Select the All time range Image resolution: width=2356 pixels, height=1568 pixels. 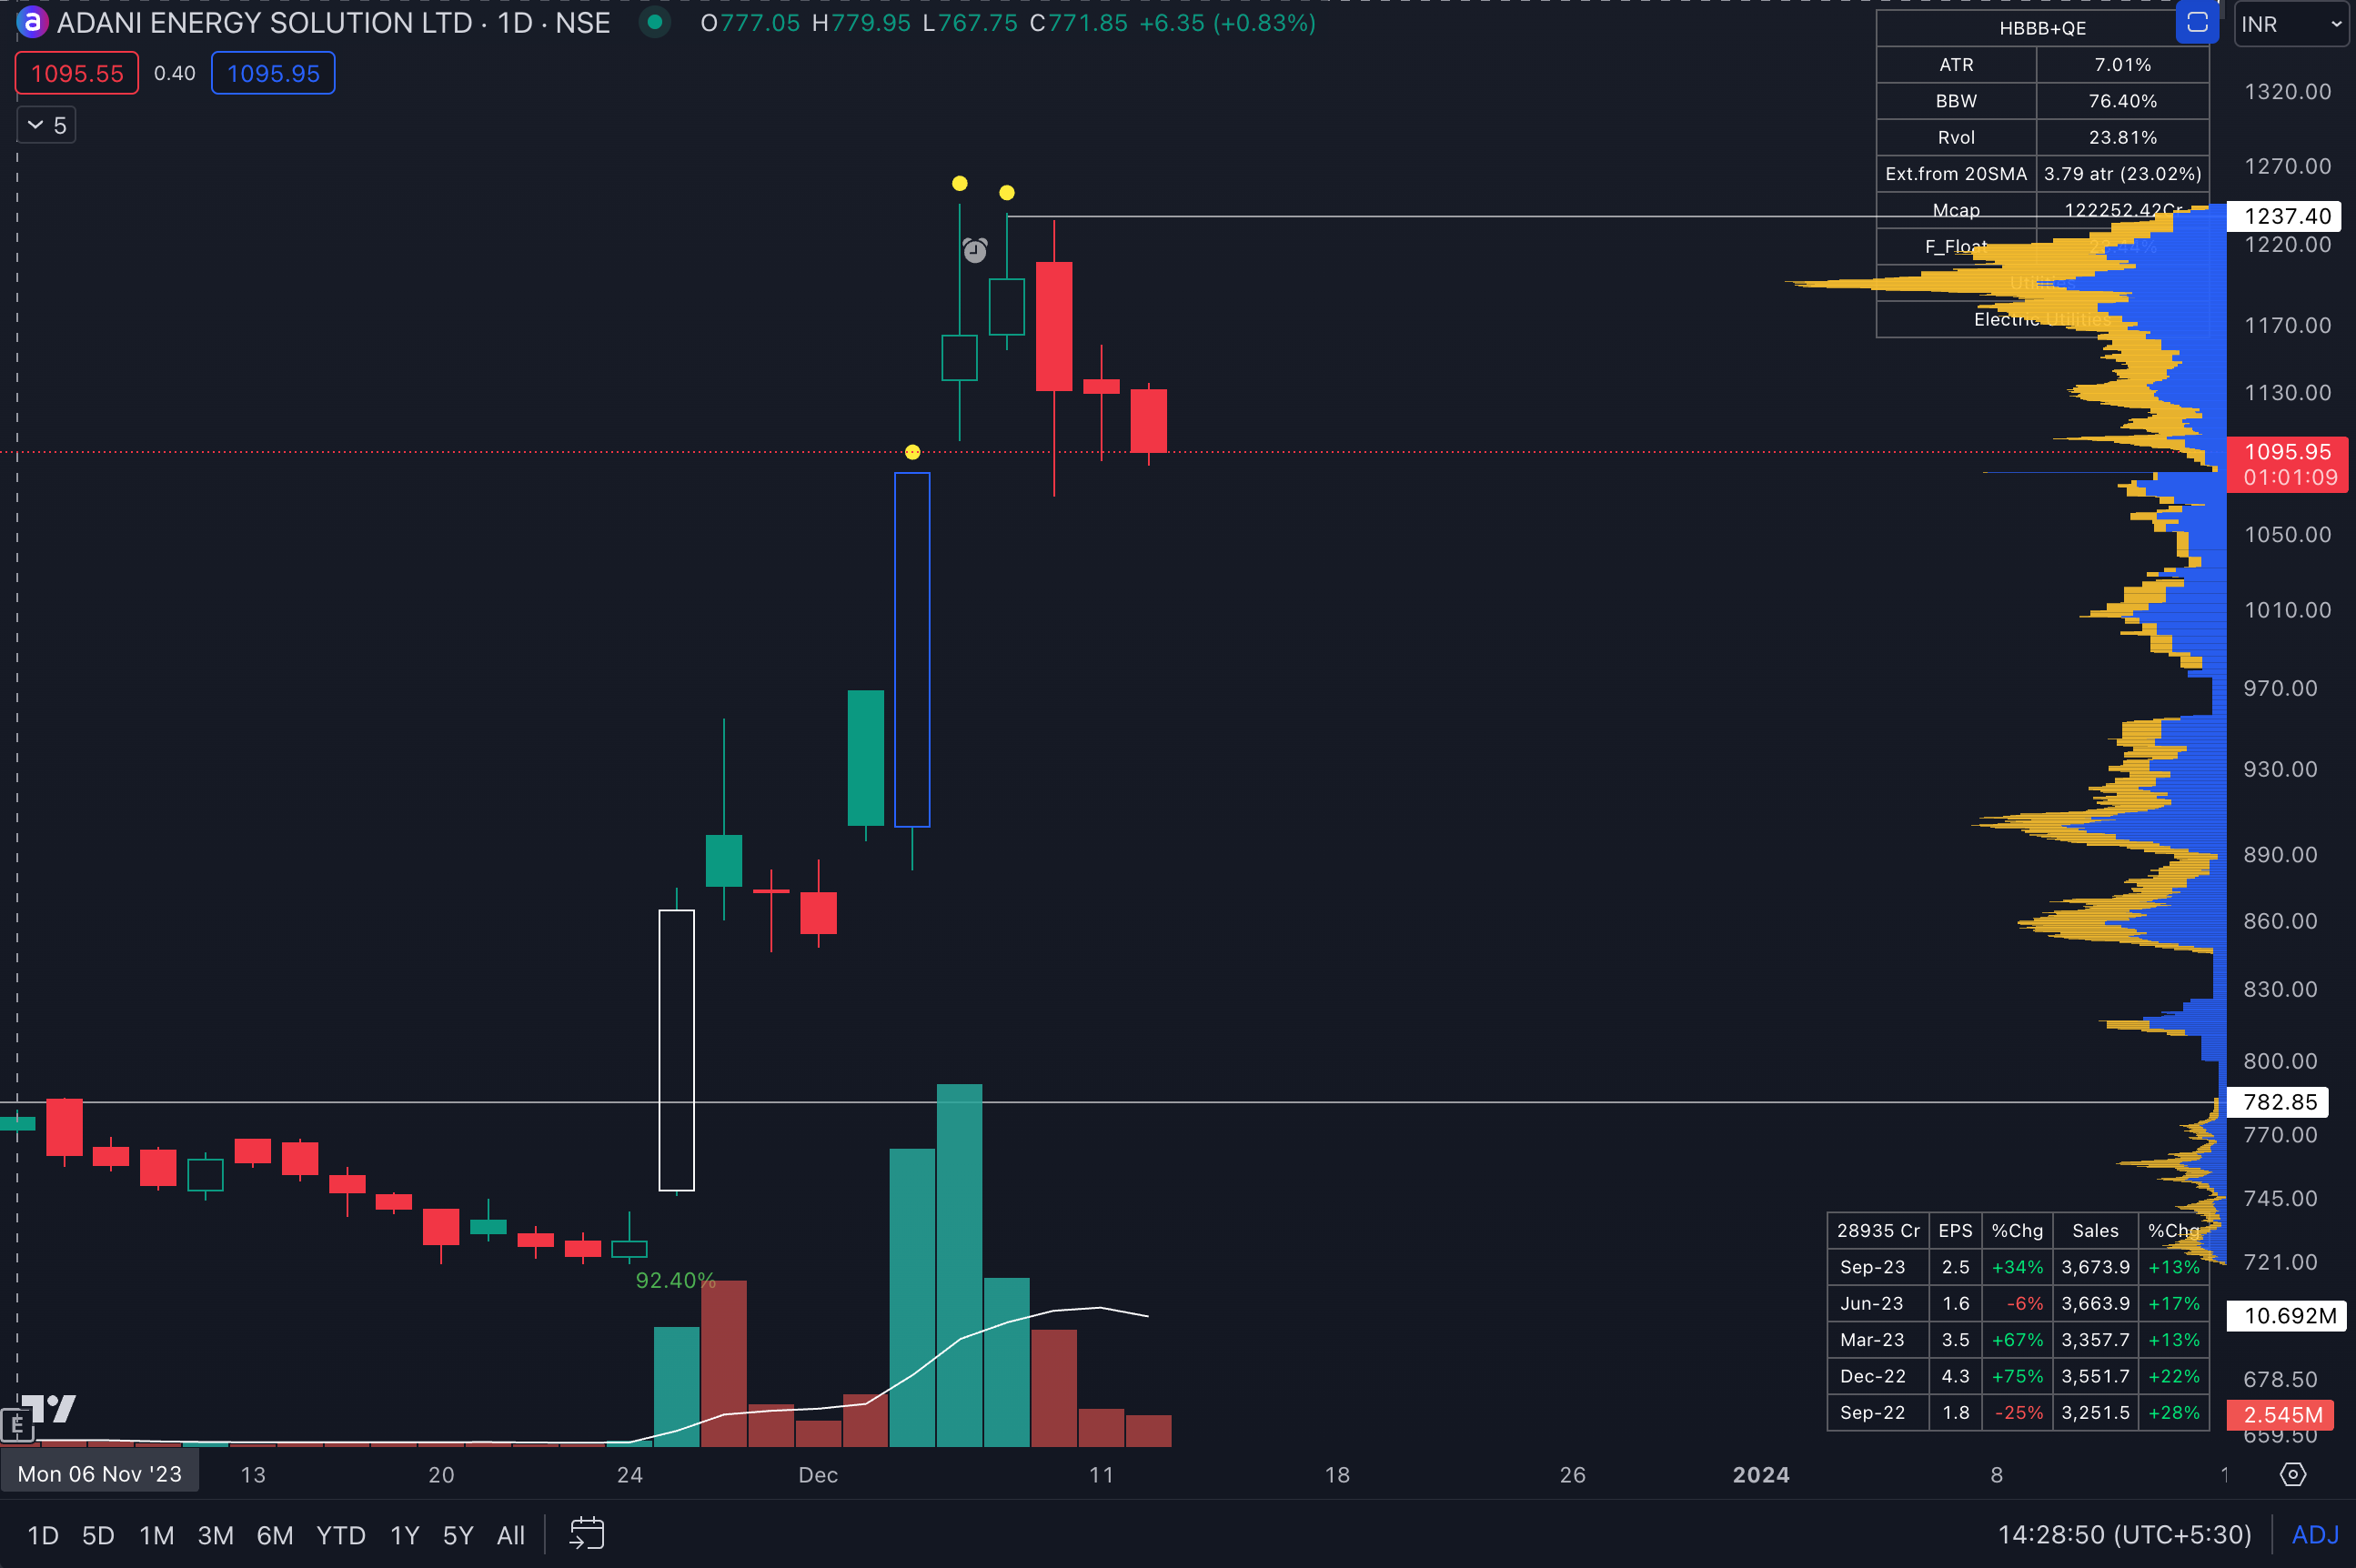511,1535
